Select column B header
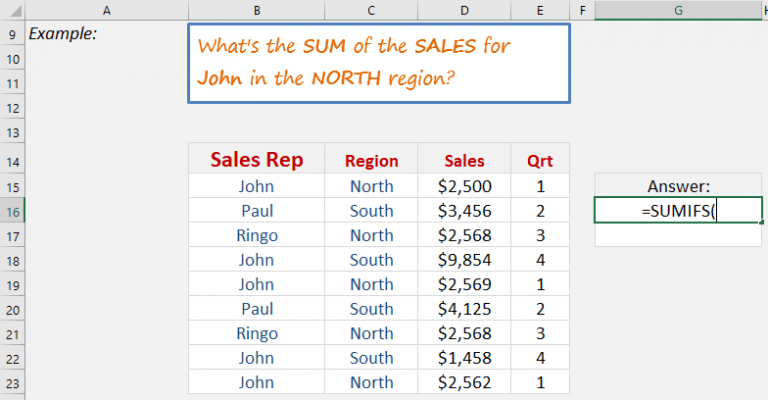 tap(256, 10)
